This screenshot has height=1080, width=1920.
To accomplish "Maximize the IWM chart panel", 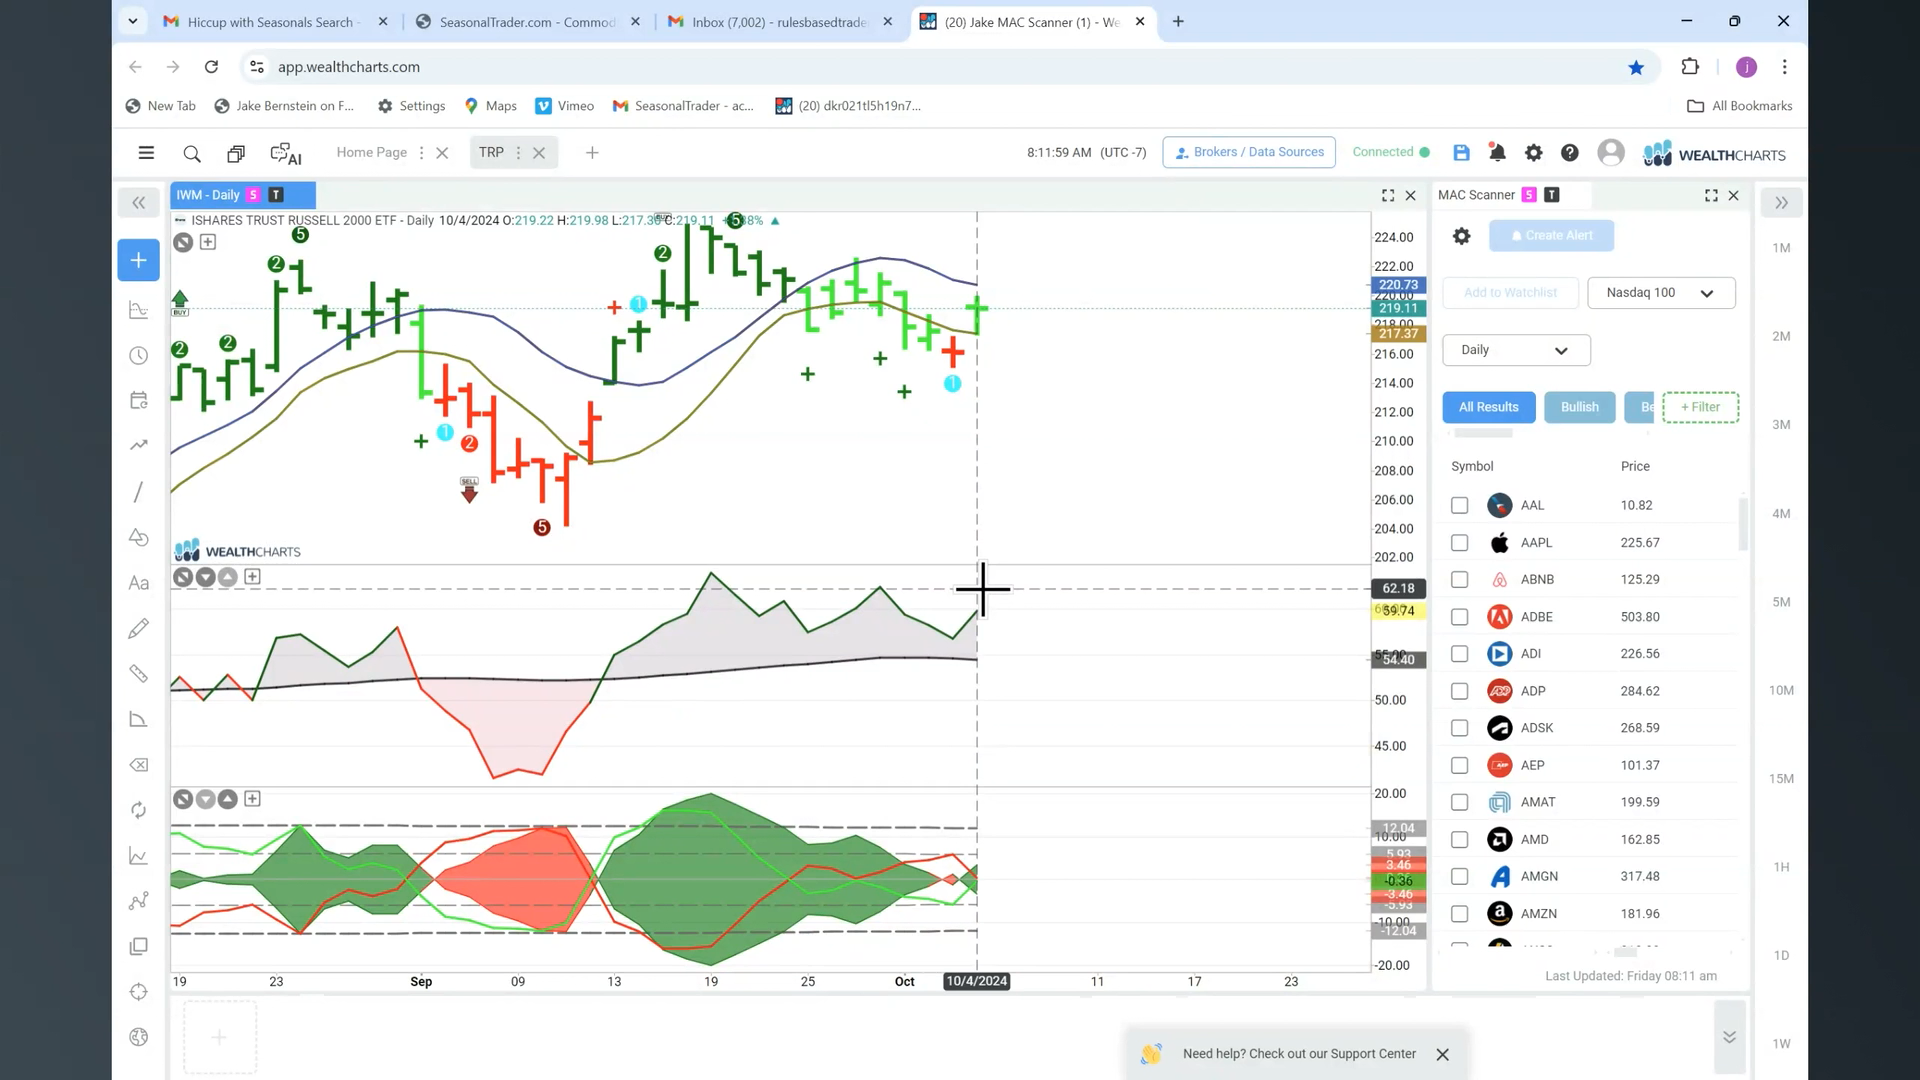I will click(1388, 196).
